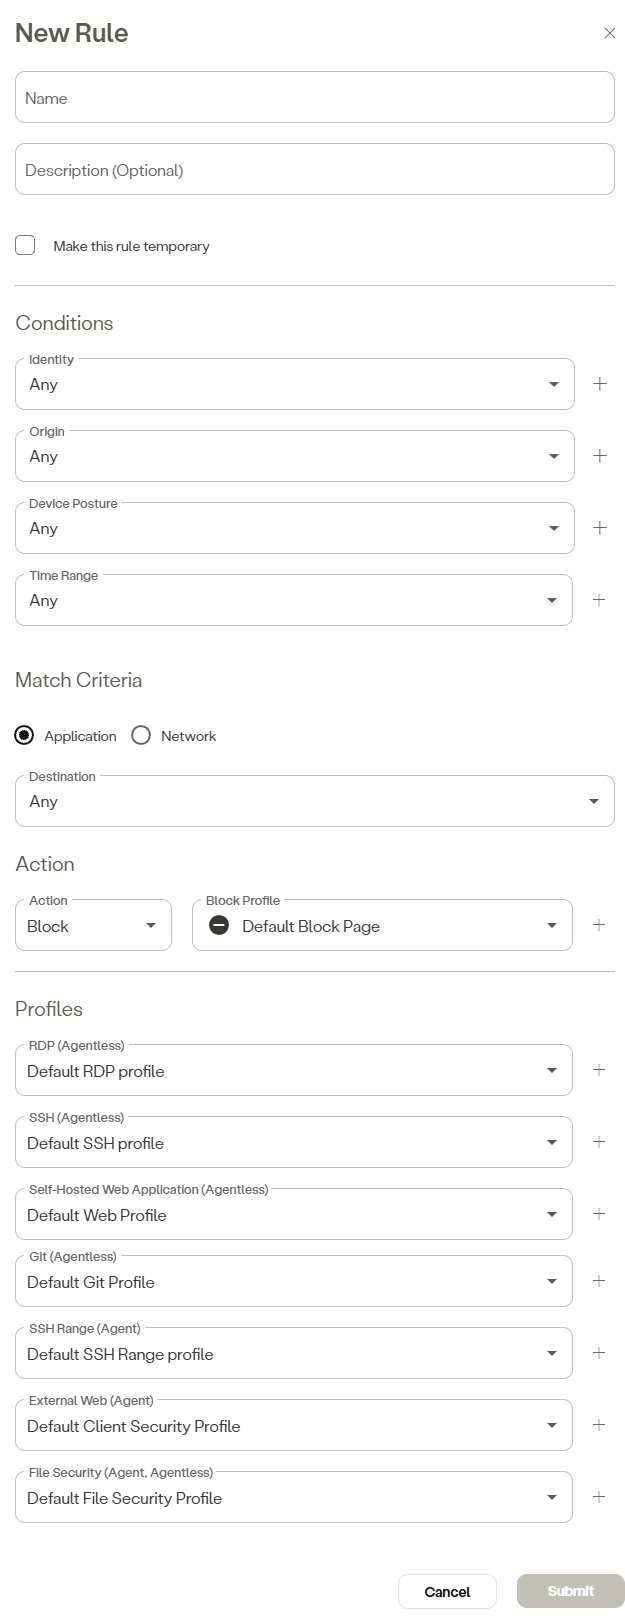Expand the SSH (Agentless) profile dropdown
The height and width of the screenshot is (1620, 625).
293,1143
